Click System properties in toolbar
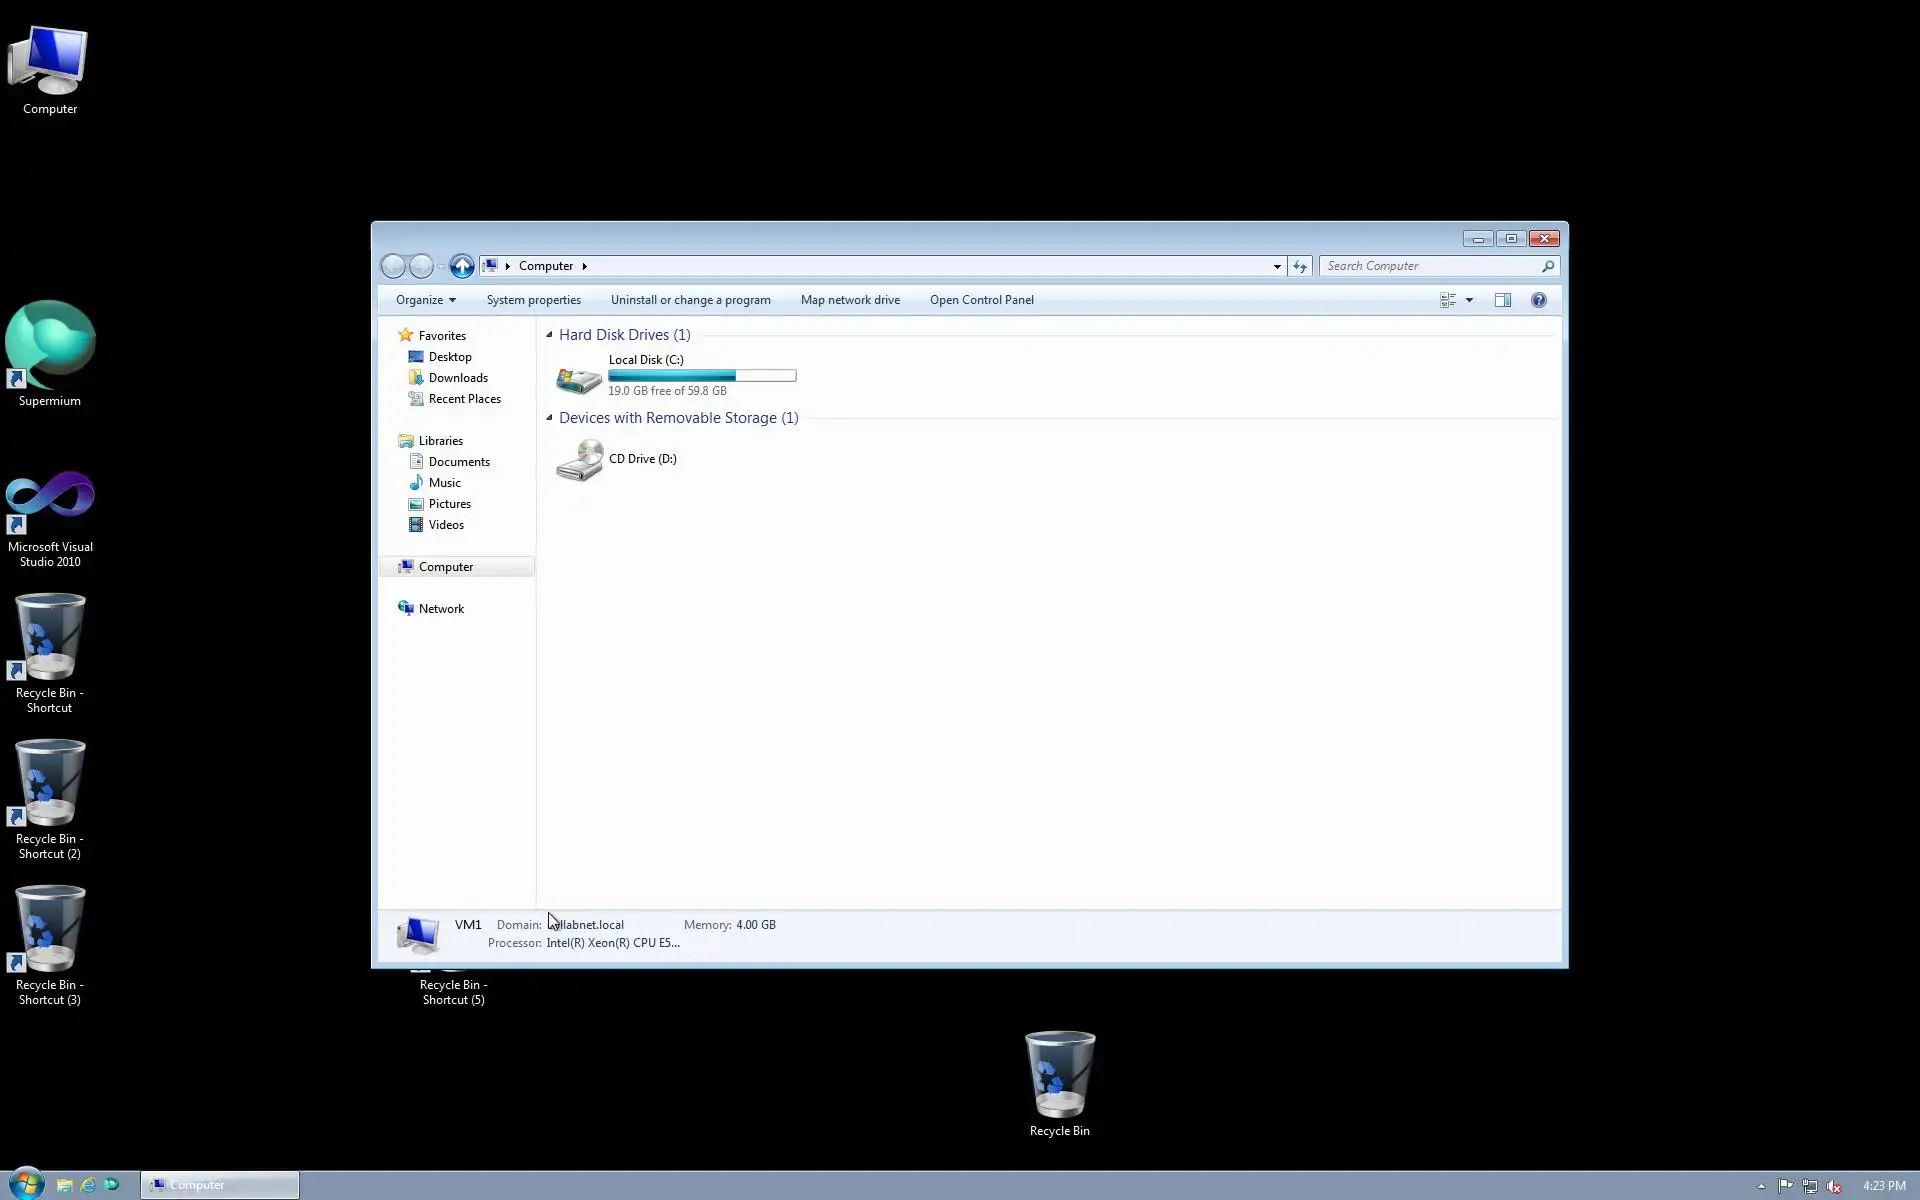Viewport: 1920px width, 1200px height. (533, 300)
